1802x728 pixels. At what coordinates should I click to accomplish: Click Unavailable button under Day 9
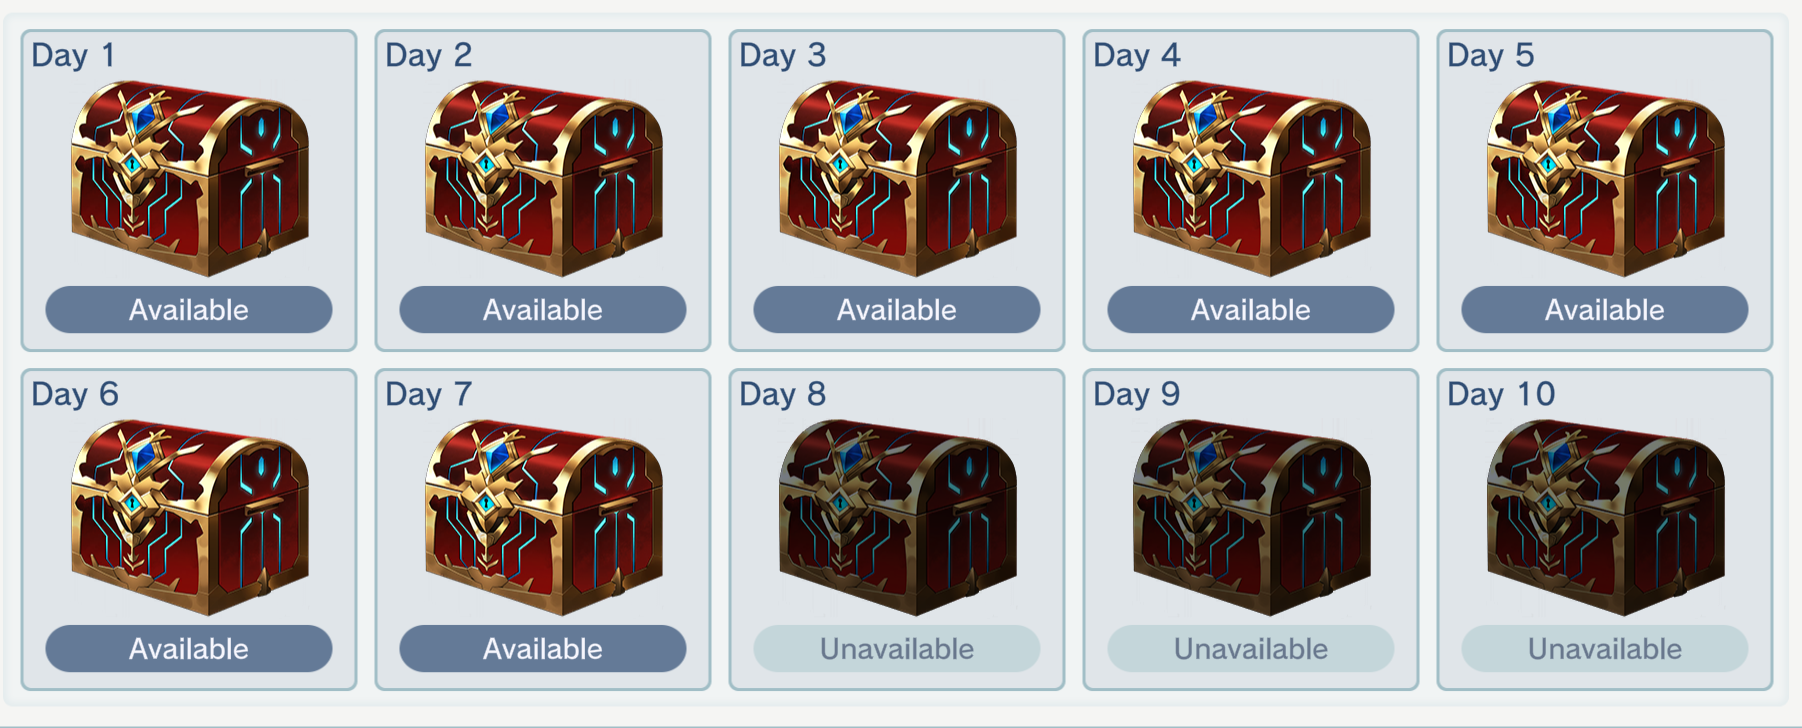tap(1251, 649)
